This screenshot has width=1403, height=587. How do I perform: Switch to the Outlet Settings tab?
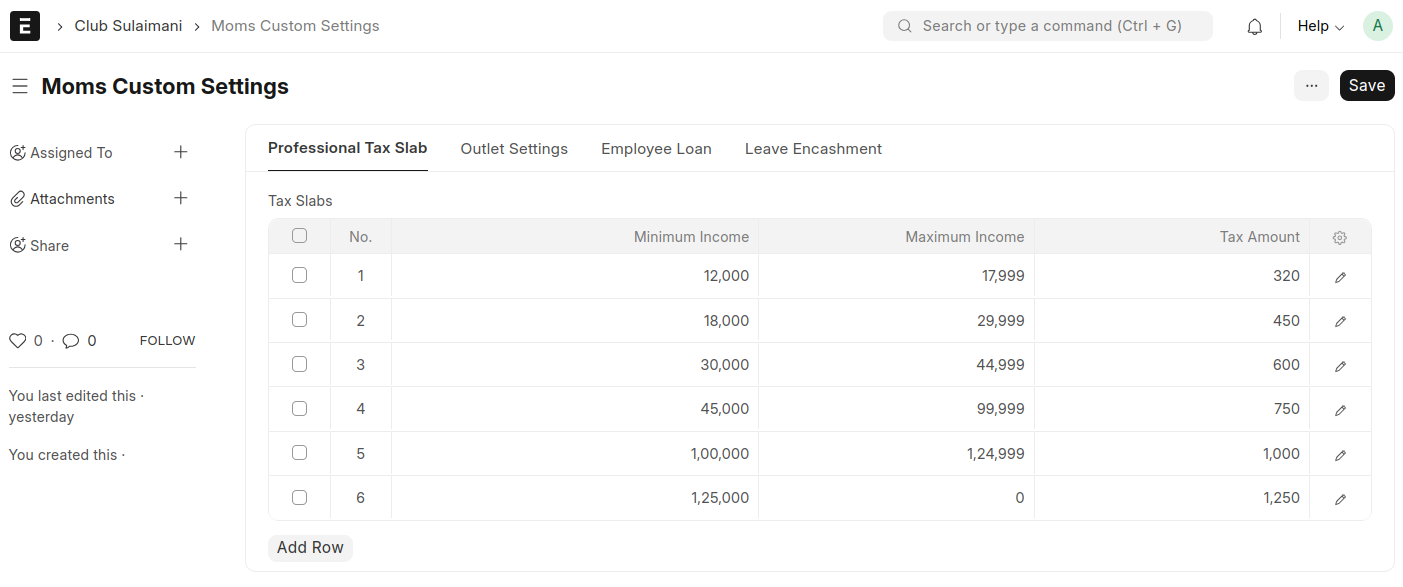[514, 149]
